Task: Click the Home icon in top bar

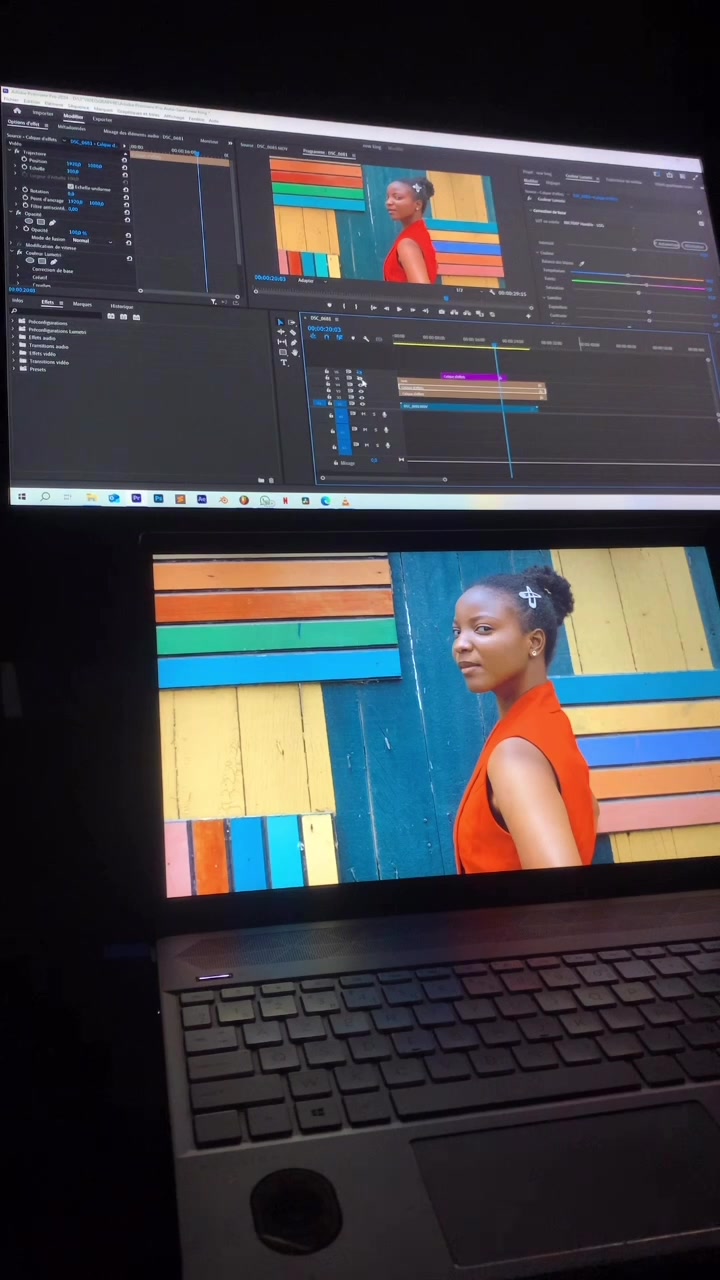Action: click(17, 111)
